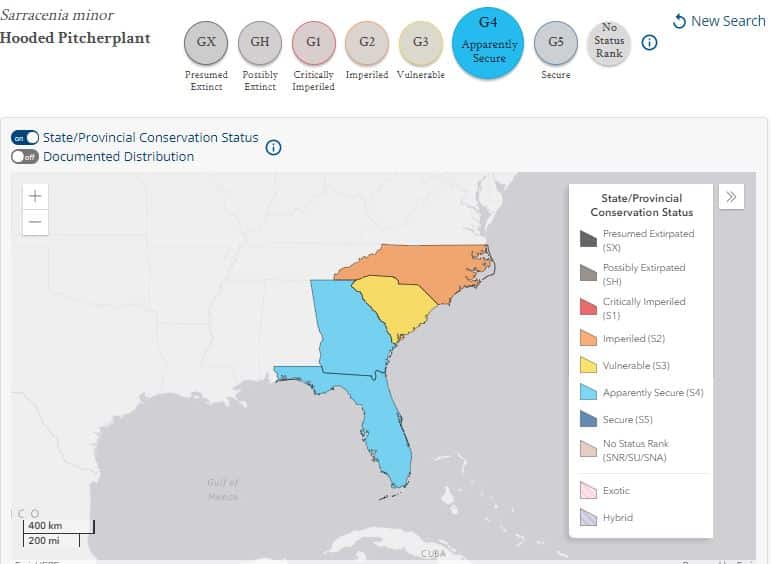
Task: Open info icon next to map layer toggles
Action: point(273,147)
